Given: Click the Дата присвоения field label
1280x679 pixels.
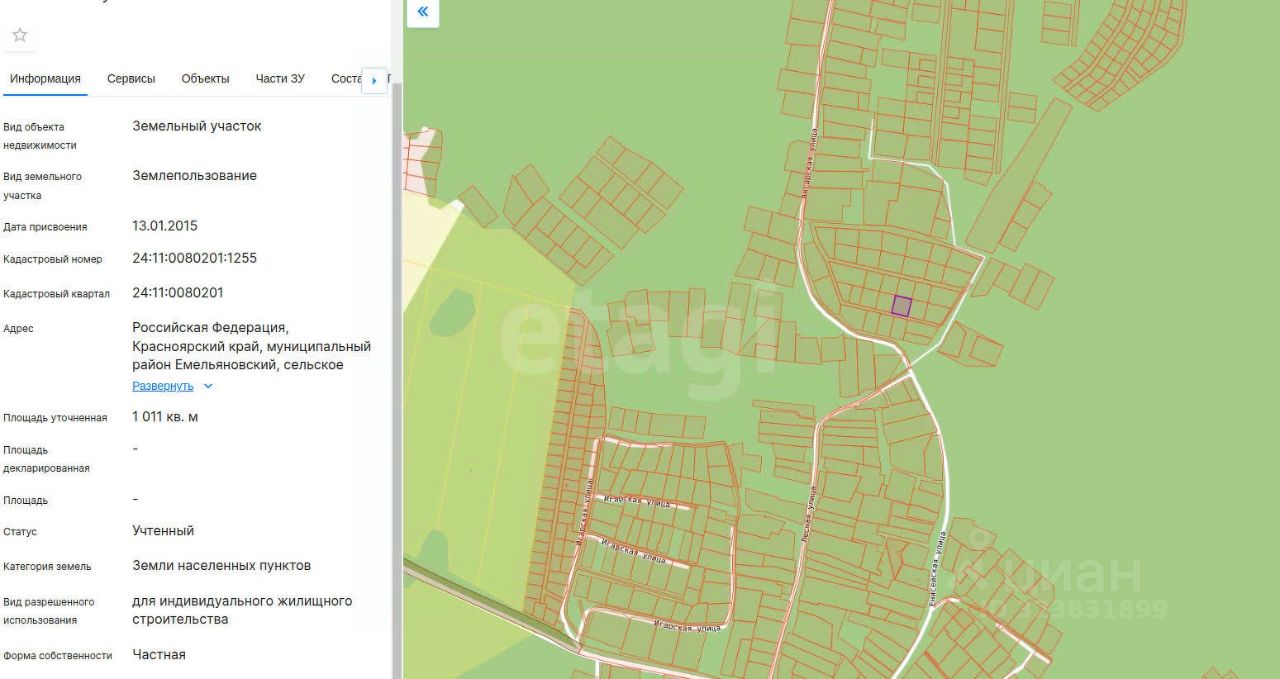Looking at the screenshot, I should point(45,227).
